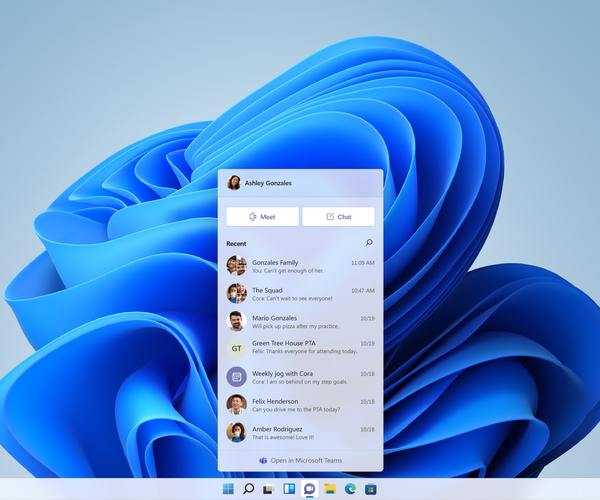Start a meeting with Meet button
This screenshot has height=500, width=600.
pyautogui.click(x=262, y=216)
